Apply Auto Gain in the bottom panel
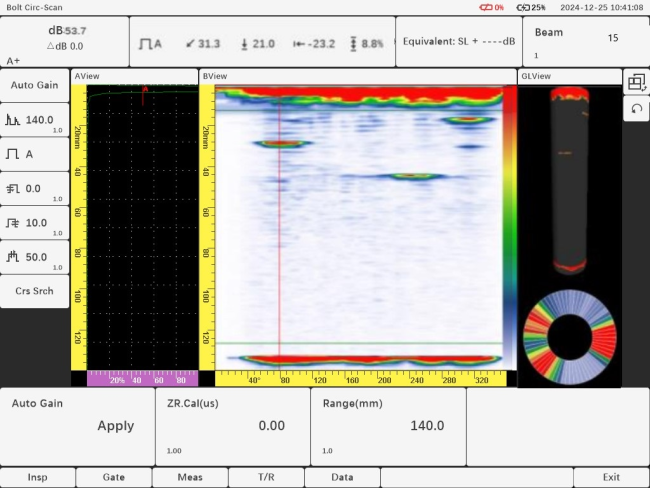 coord(115,426)
